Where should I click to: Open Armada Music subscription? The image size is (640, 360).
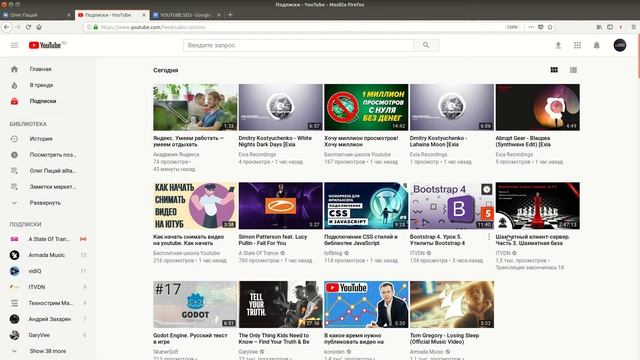point(47,255)
